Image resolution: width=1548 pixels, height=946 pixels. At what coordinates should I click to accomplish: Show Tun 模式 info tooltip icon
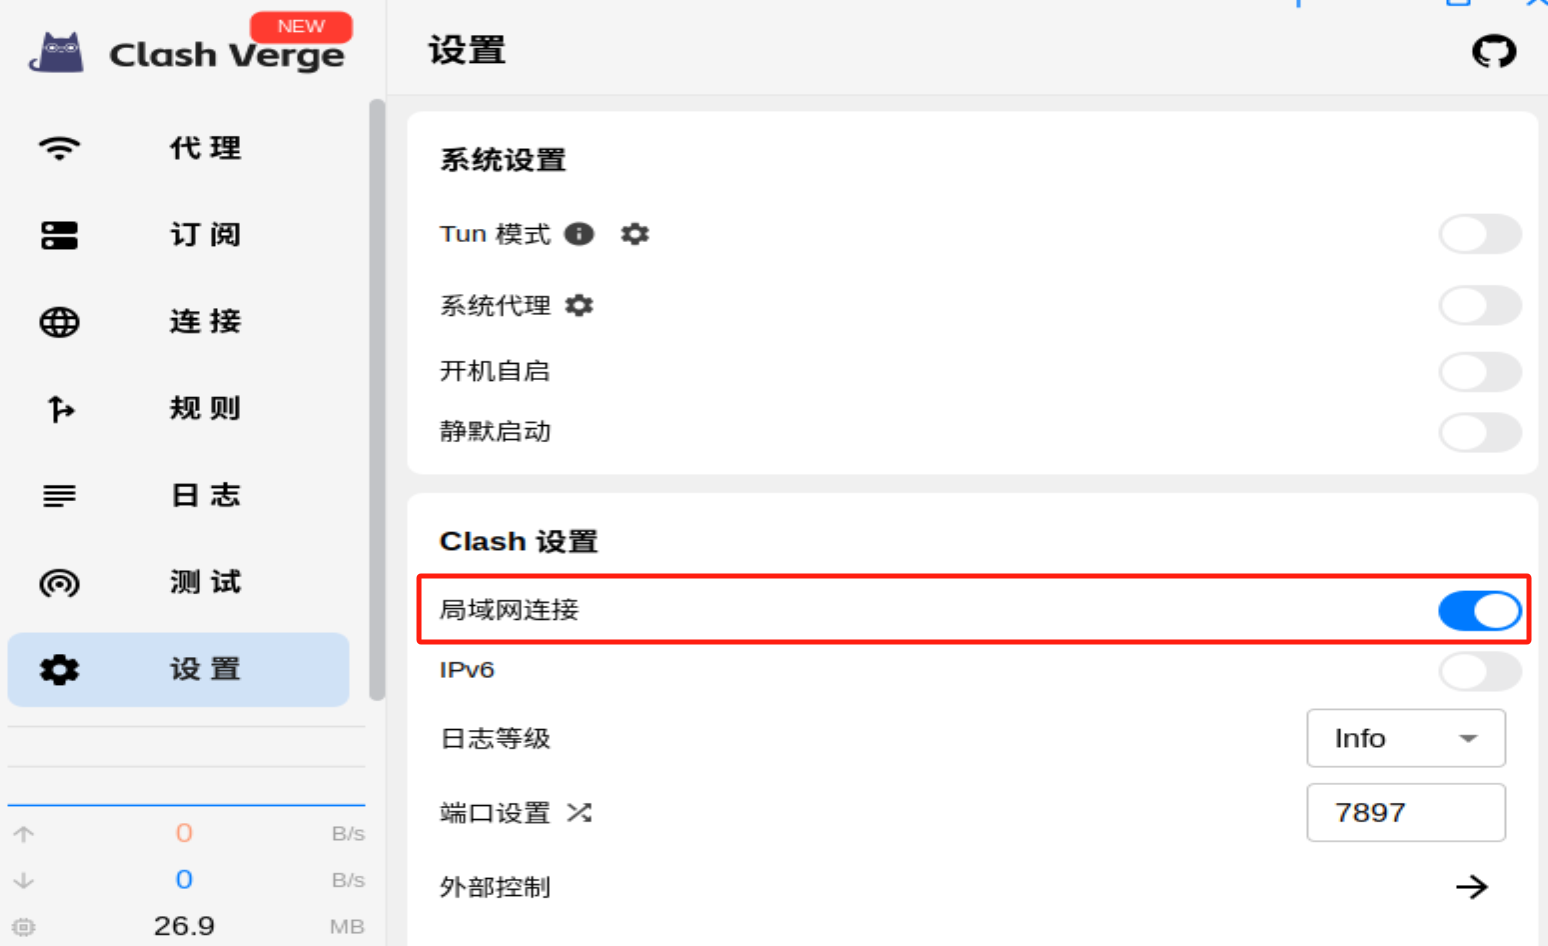pos(579,234)
